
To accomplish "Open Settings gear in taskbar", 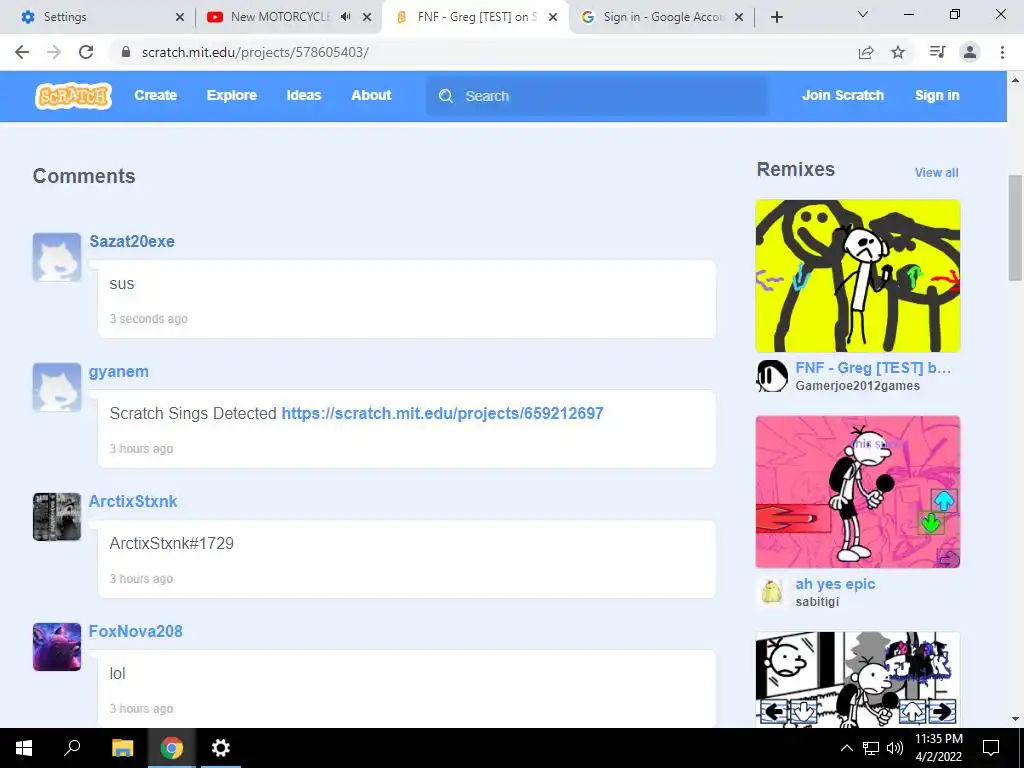I will [x=221, y=748].
